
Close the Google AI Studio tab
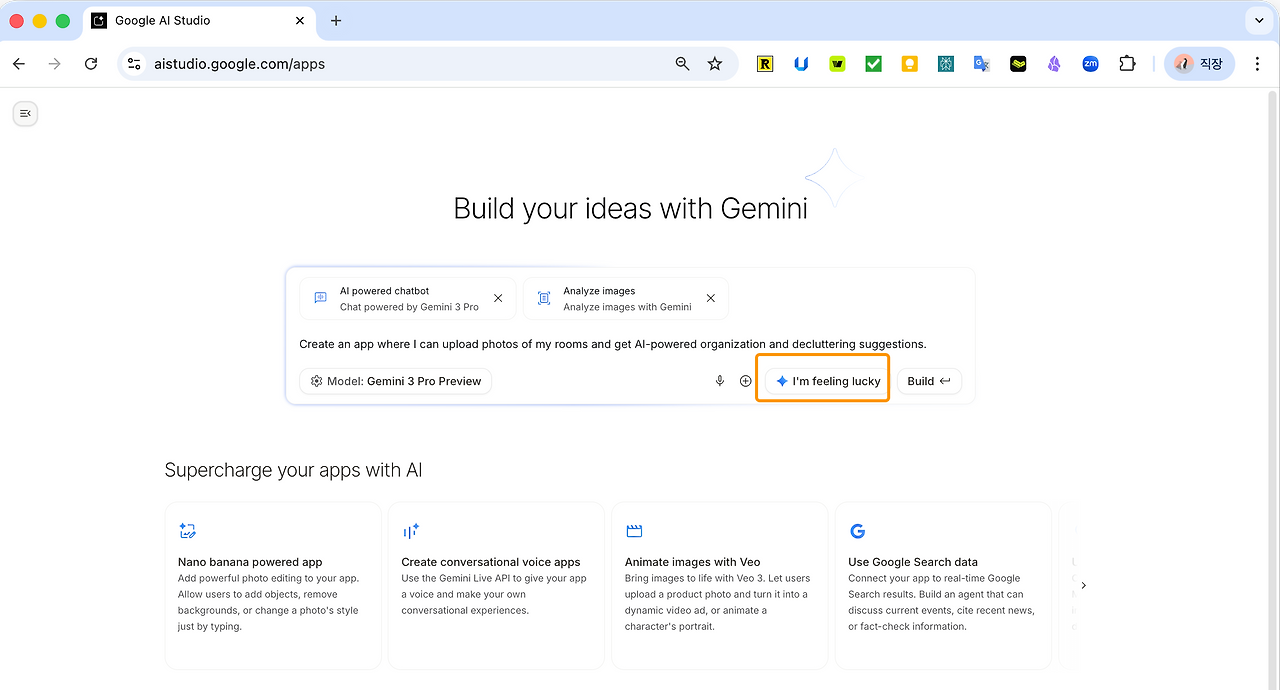[300, 21]
